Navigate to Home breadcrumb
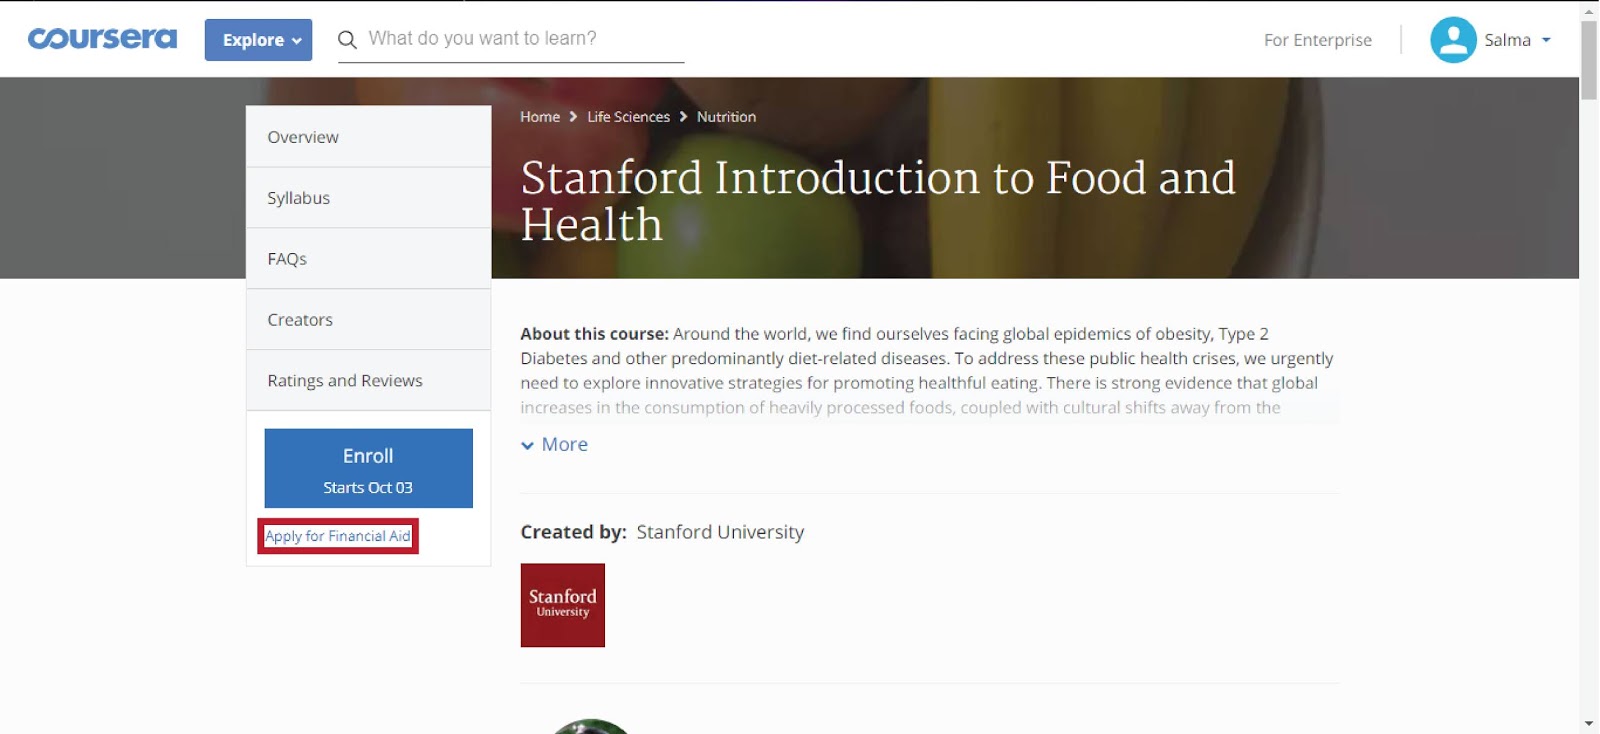Screen dimensions: 1600x734 pos(540,117)
